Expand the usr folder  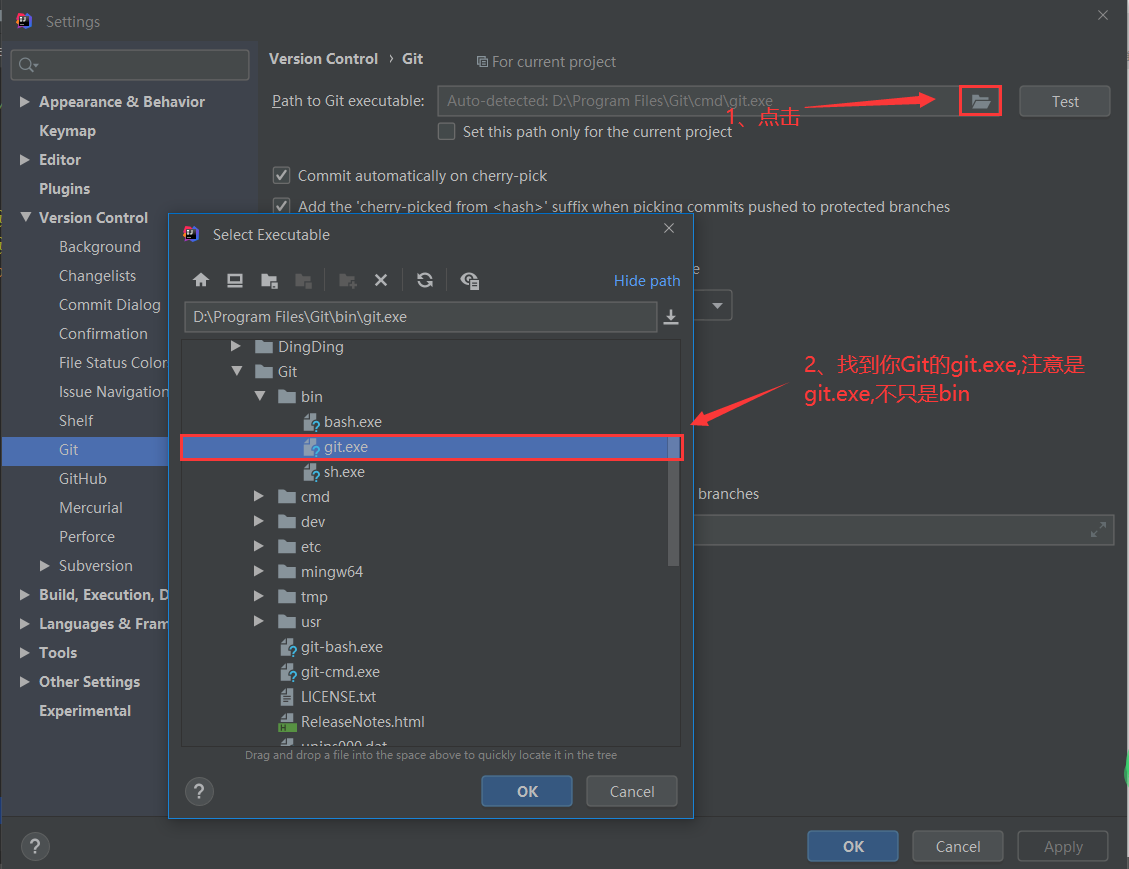pyautogui.click(x=258, y=621)
